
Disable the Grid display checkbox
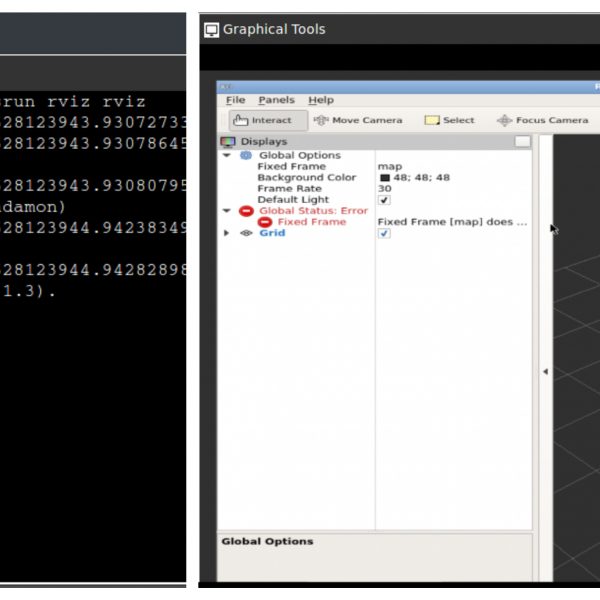[384, 233]
